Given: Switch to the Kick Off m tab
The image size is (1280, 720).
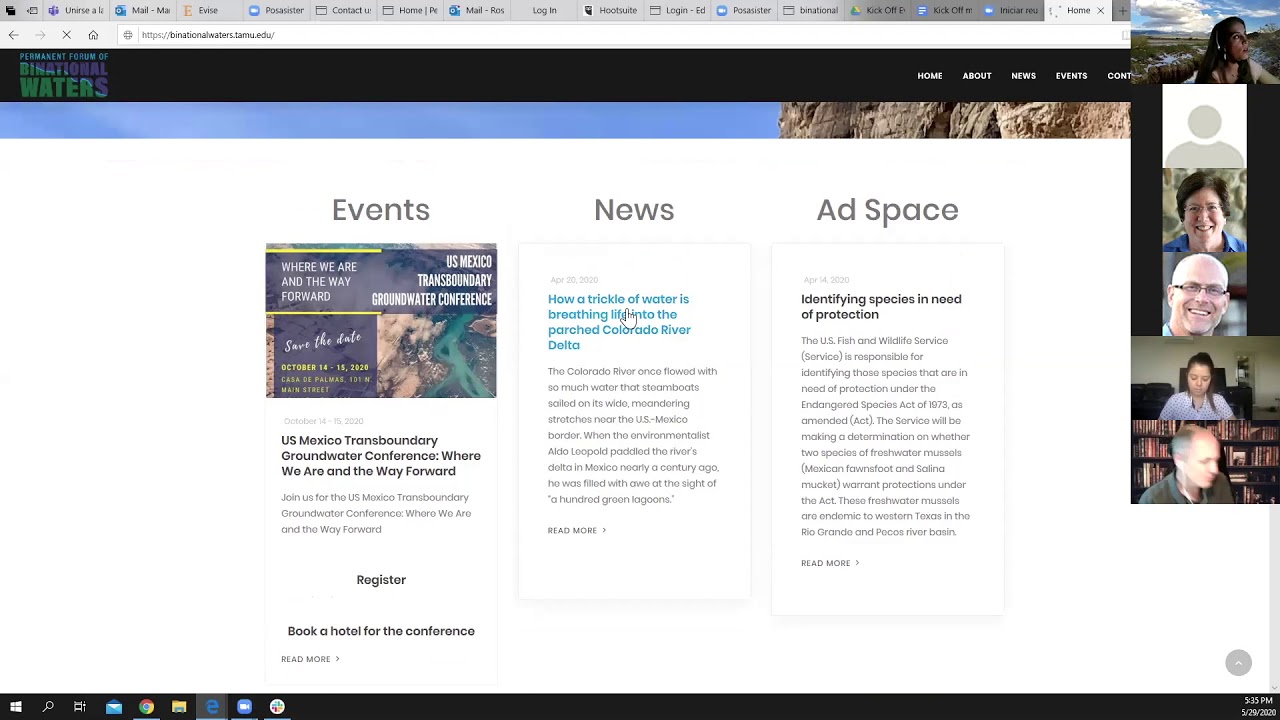Looking at the screenshot, I should (944, 10).
